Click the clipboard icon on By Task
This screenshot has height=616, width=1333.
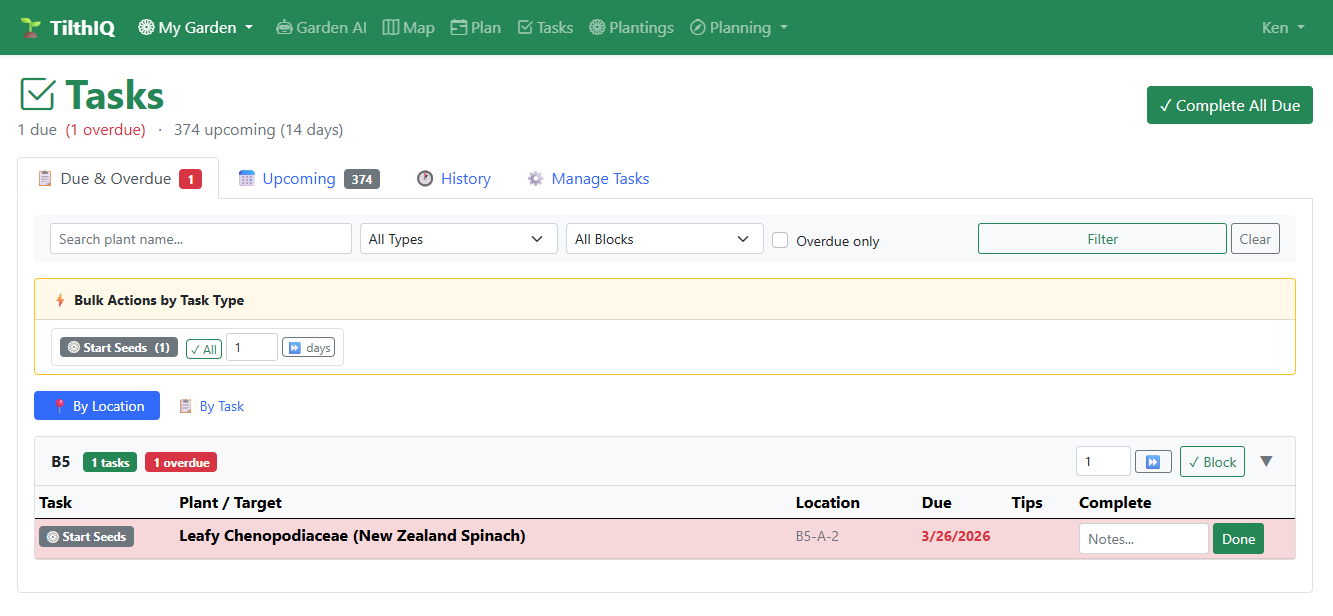(x=185, y=406)
